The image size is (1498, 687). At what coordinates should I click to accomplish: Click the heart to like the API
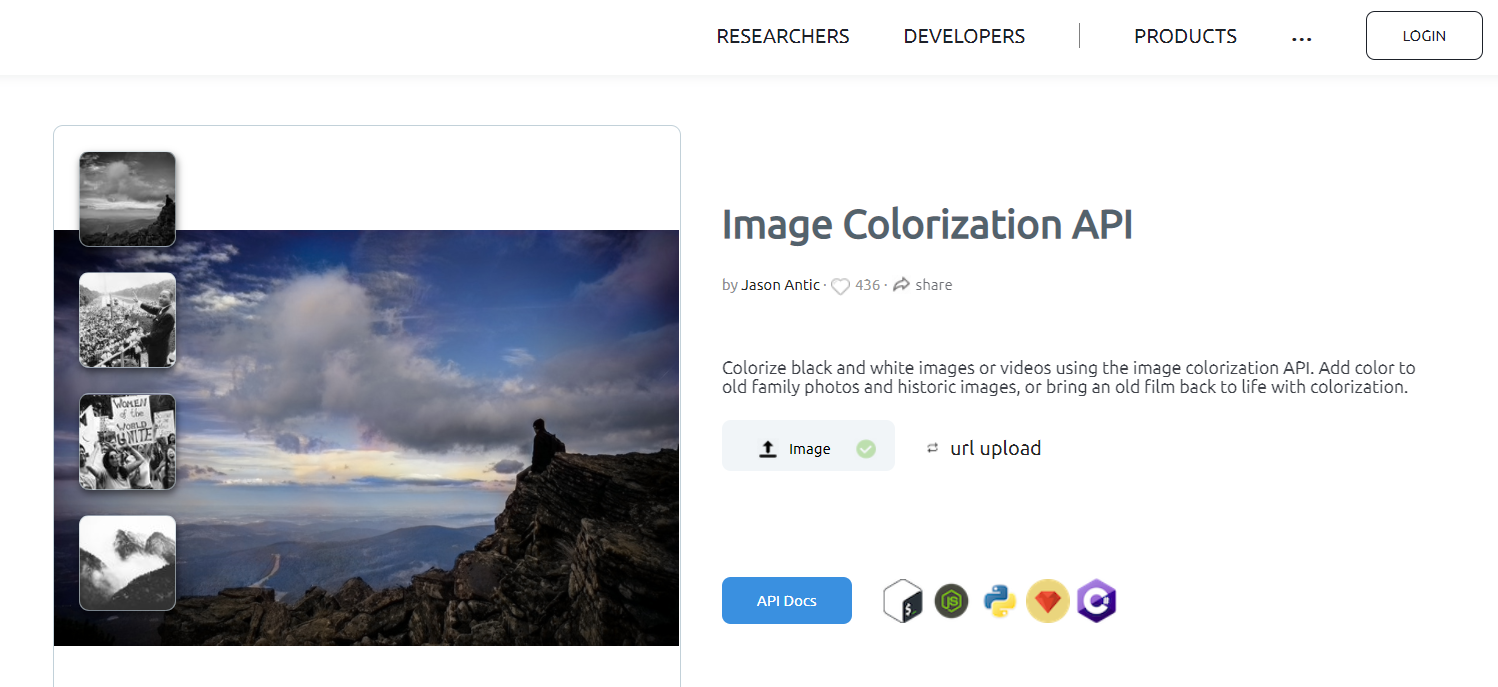[x=840, y=285]
